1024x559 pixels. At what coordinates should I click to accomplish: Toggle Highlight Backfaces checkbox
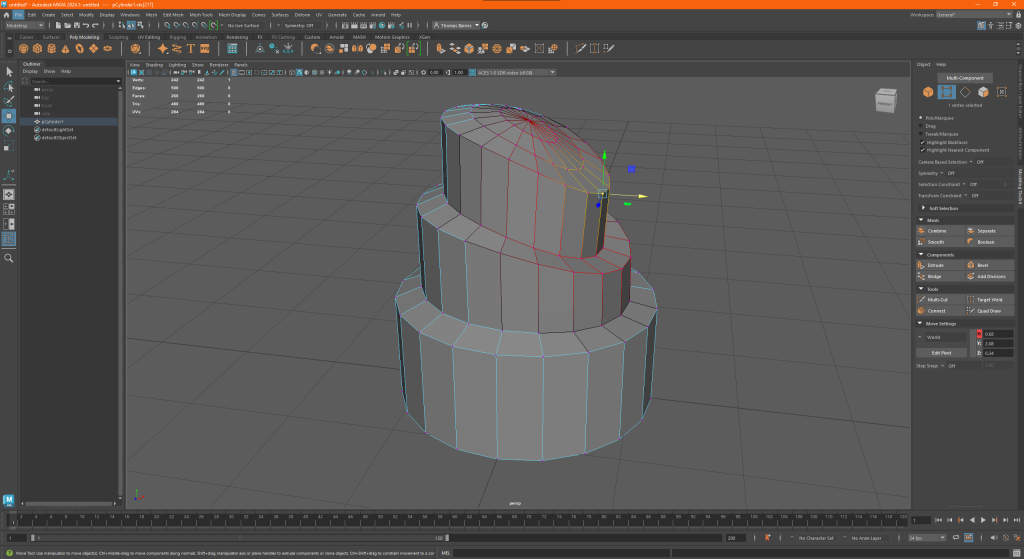click(x=921, y=142)
